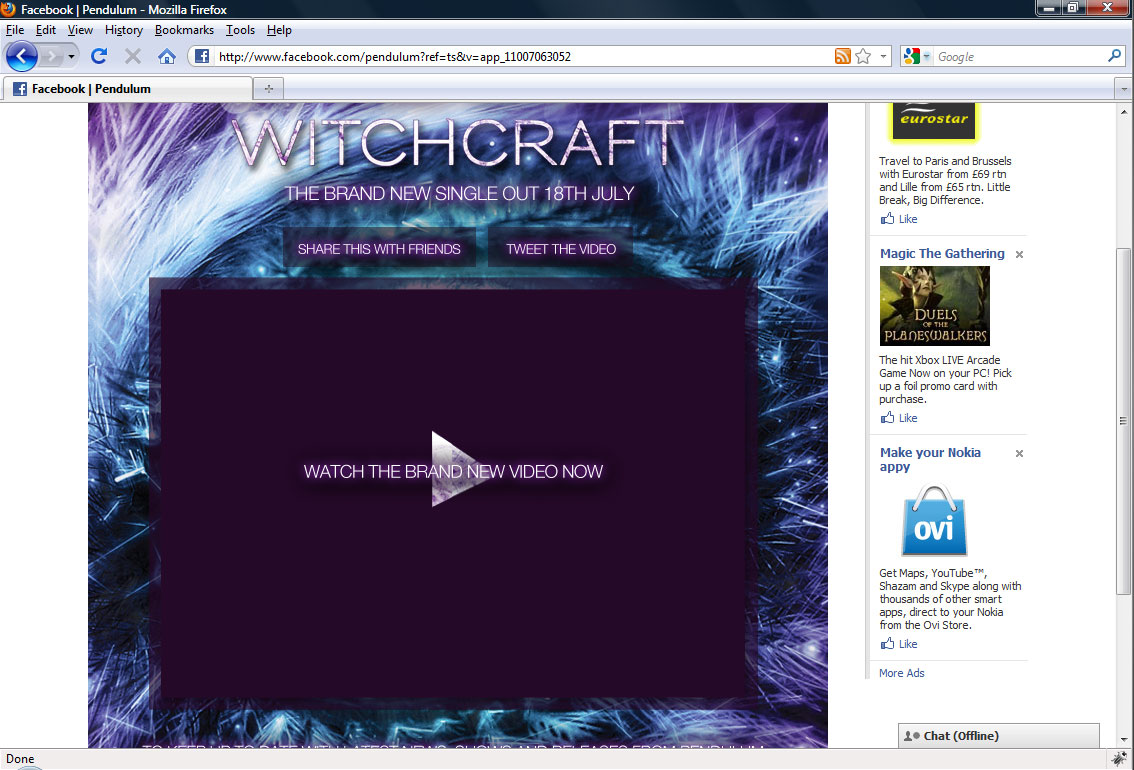1134x770 pixels.
Task: Click text 'THE BRAND NEW SINGLE OUT 18TH JULY'
Action: [x=459, y=194]
